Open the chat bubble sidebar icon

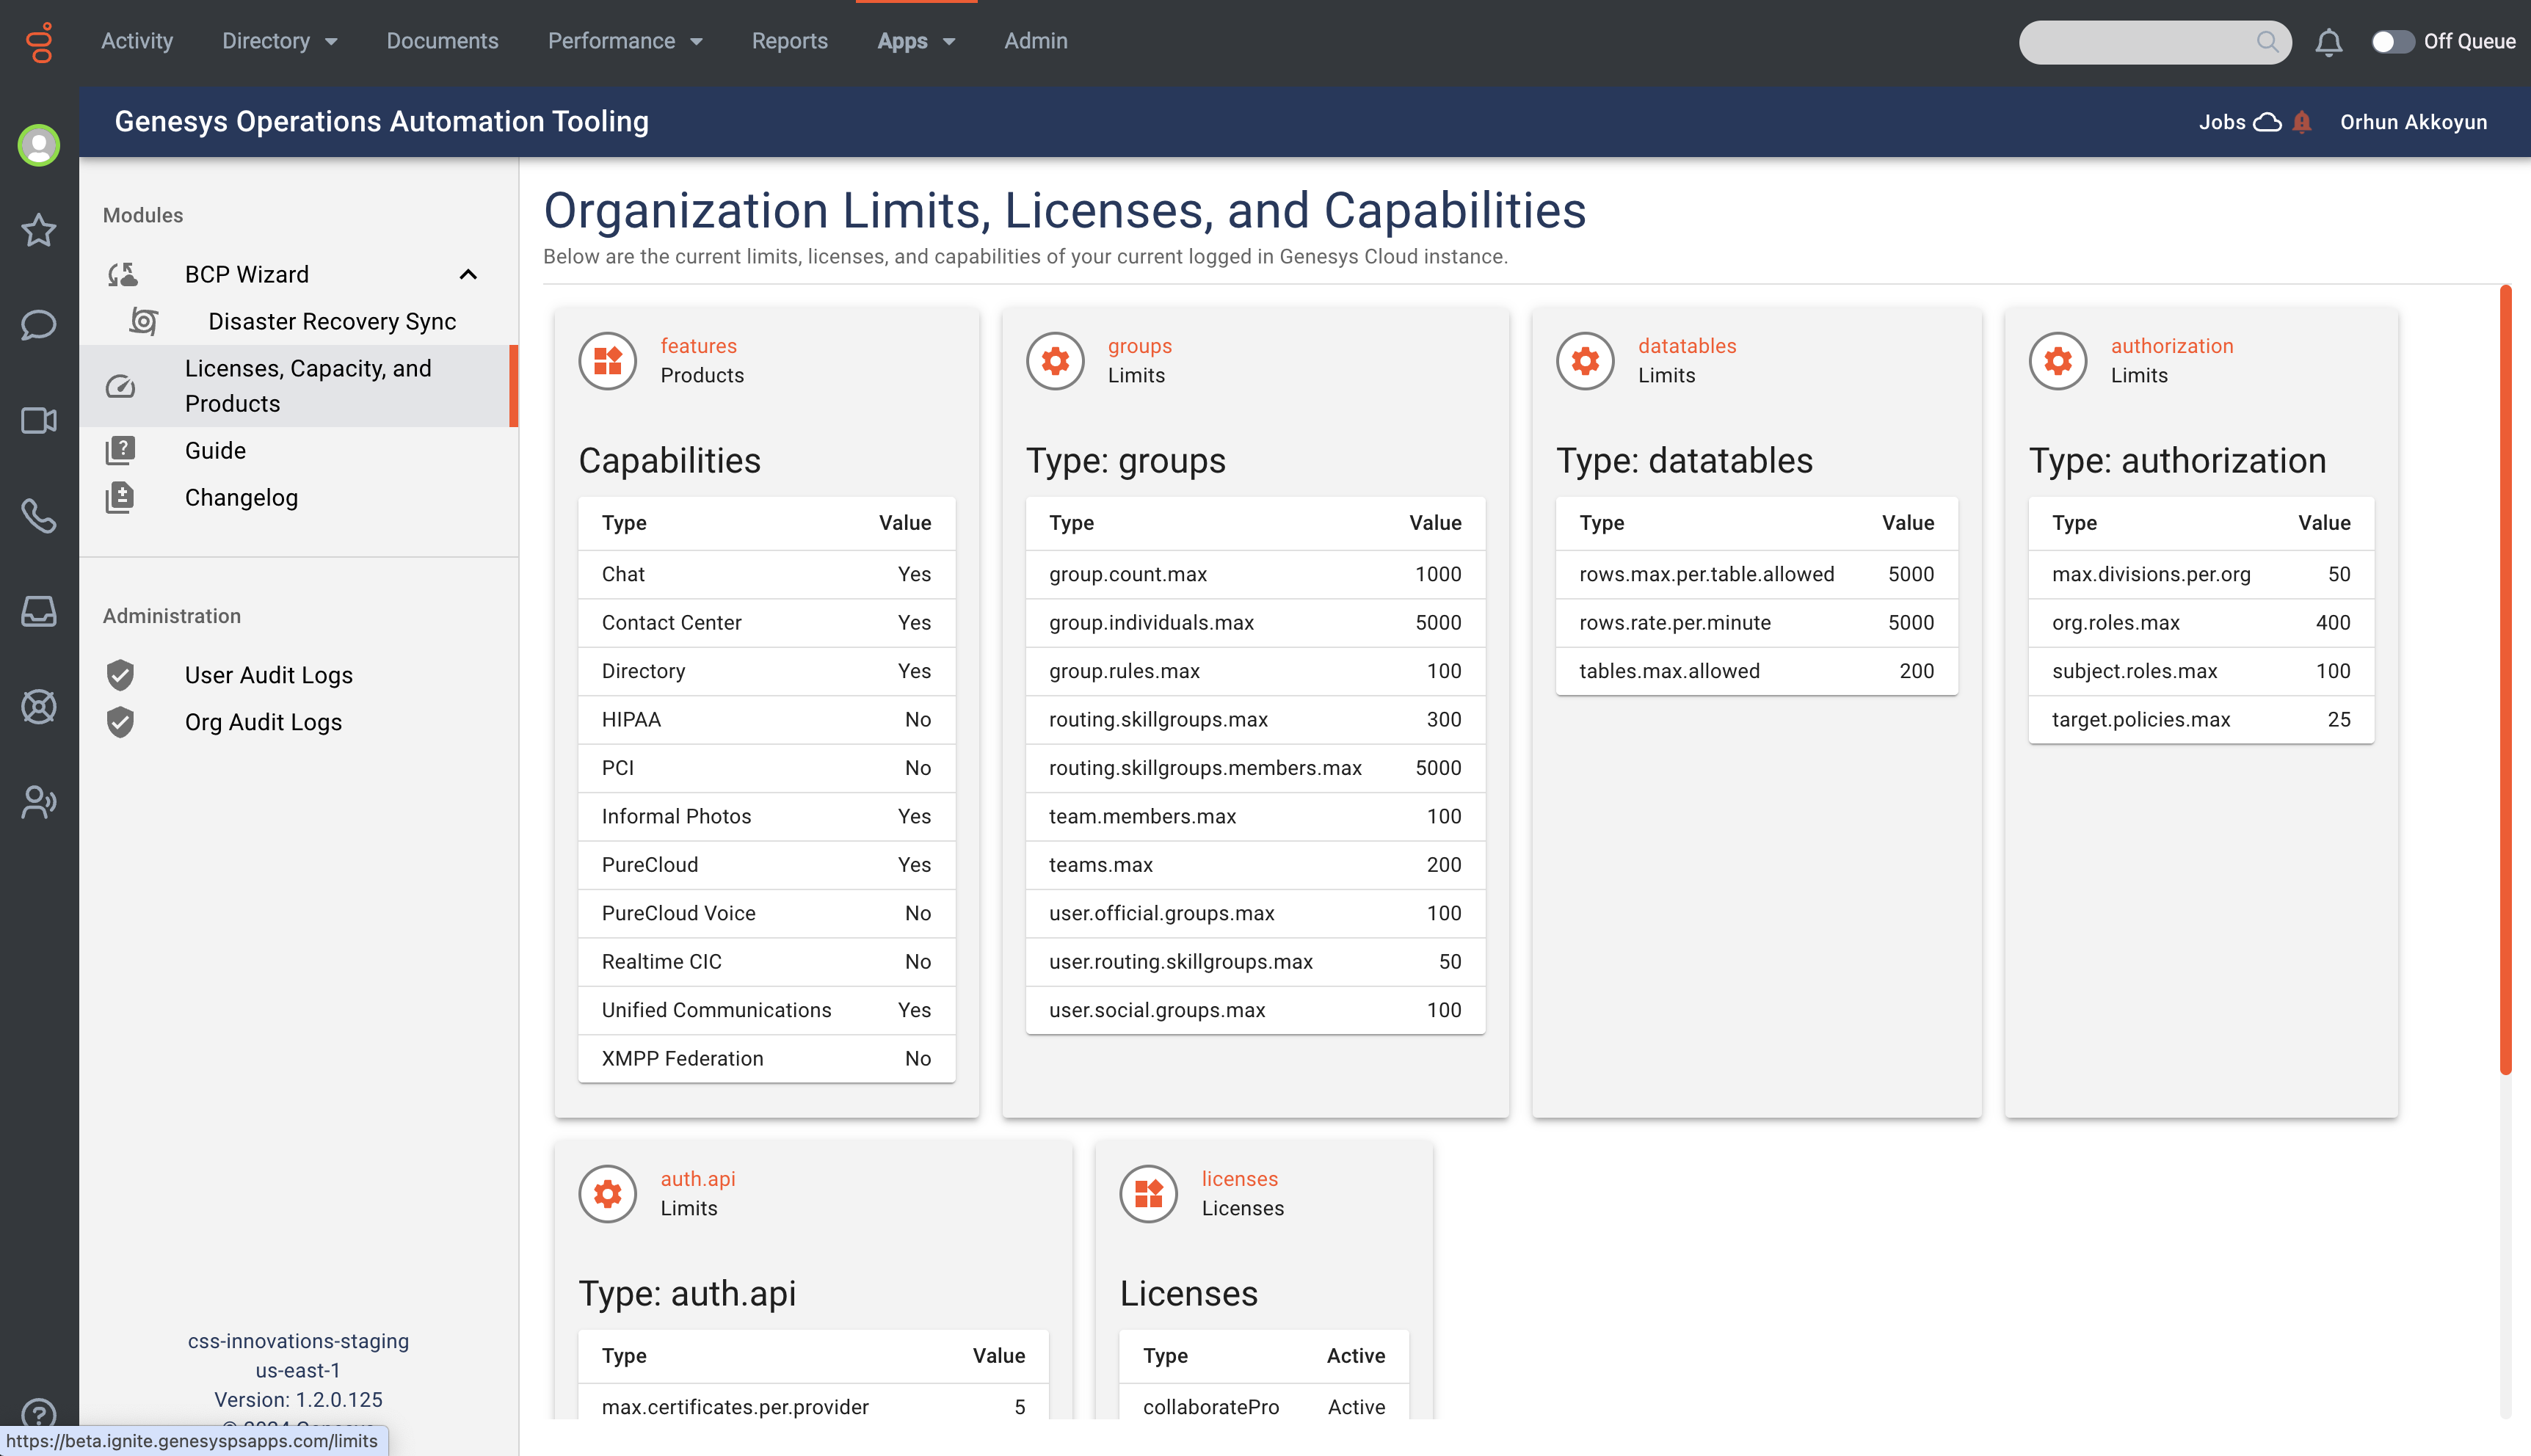coord(38,325)
